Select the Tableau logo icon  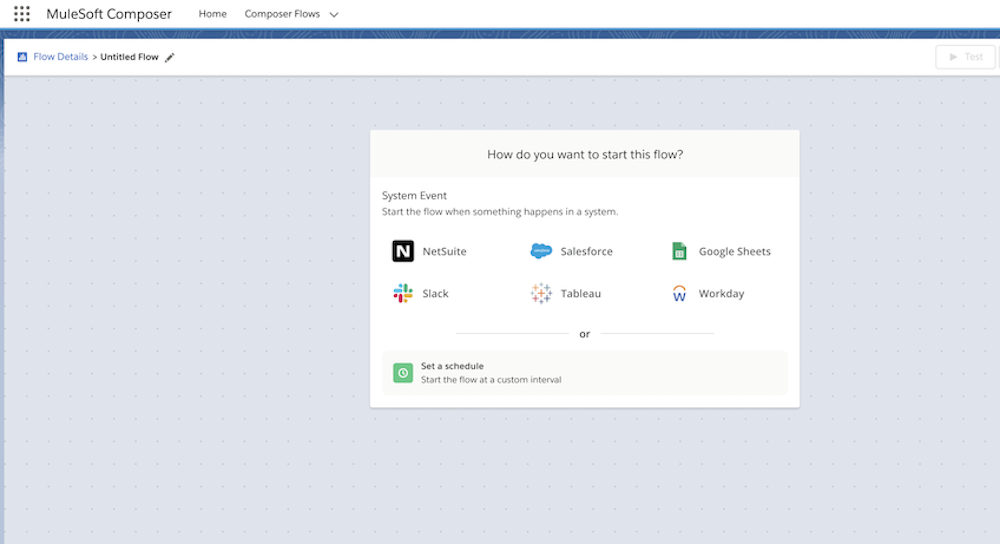tap(541, 293)
